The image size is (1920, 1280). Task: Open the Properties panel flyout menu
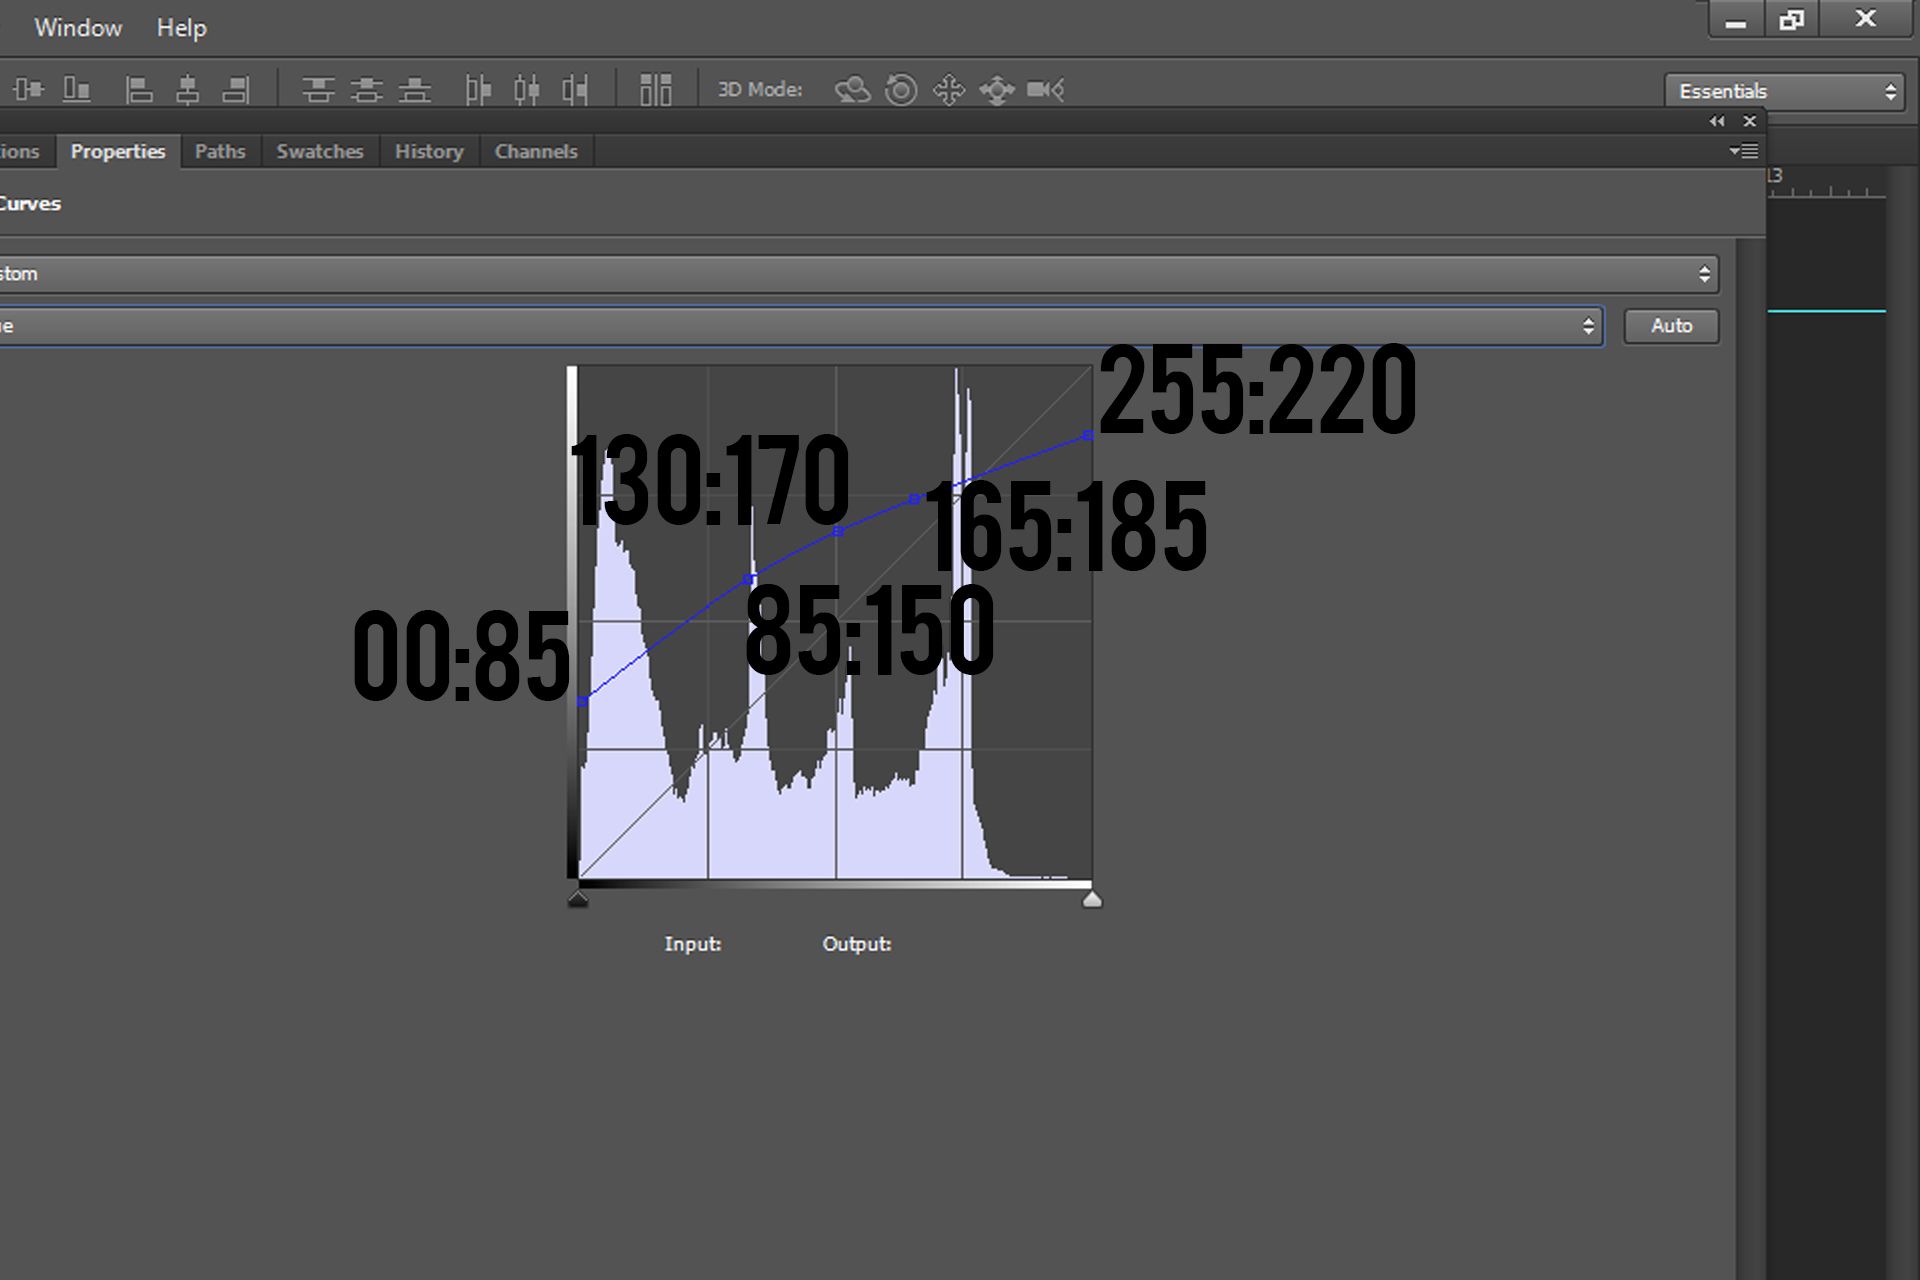(1743, 151)
